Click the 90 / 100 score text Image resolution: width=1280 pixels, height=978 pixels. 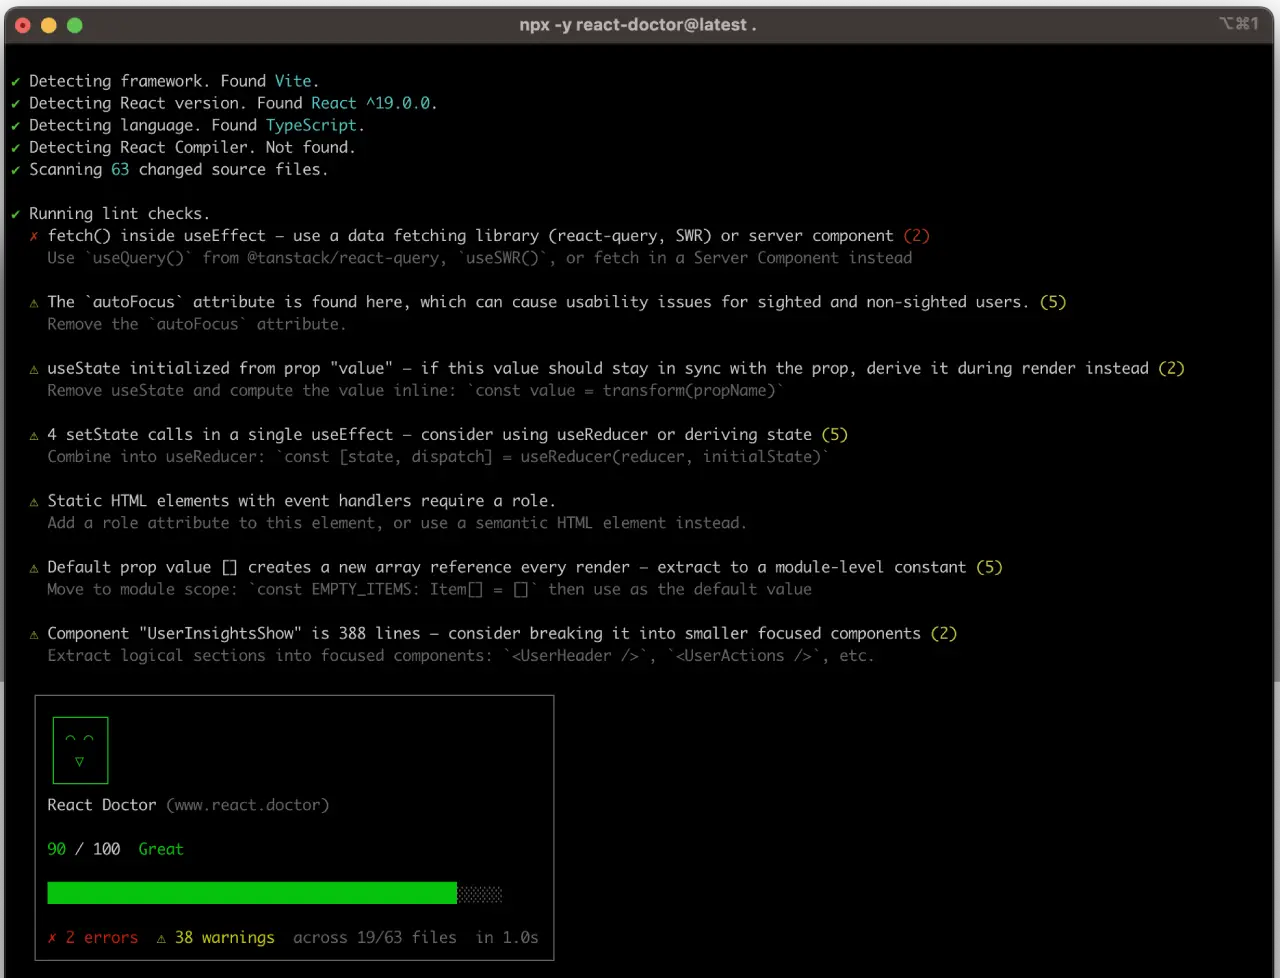(x=84, y=849)
